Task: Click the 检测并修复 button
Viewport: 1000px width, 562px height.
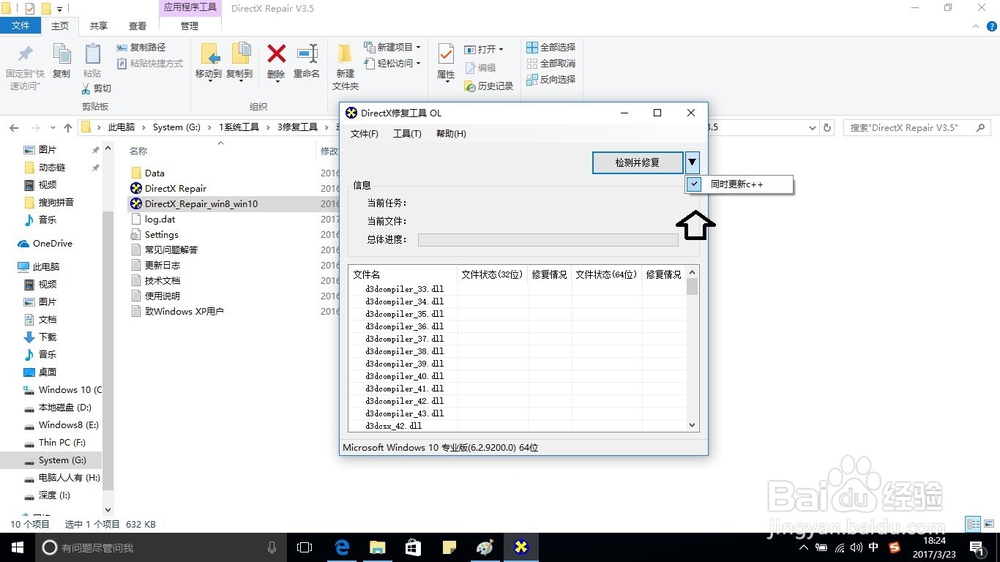Action: tap(637, 162)
